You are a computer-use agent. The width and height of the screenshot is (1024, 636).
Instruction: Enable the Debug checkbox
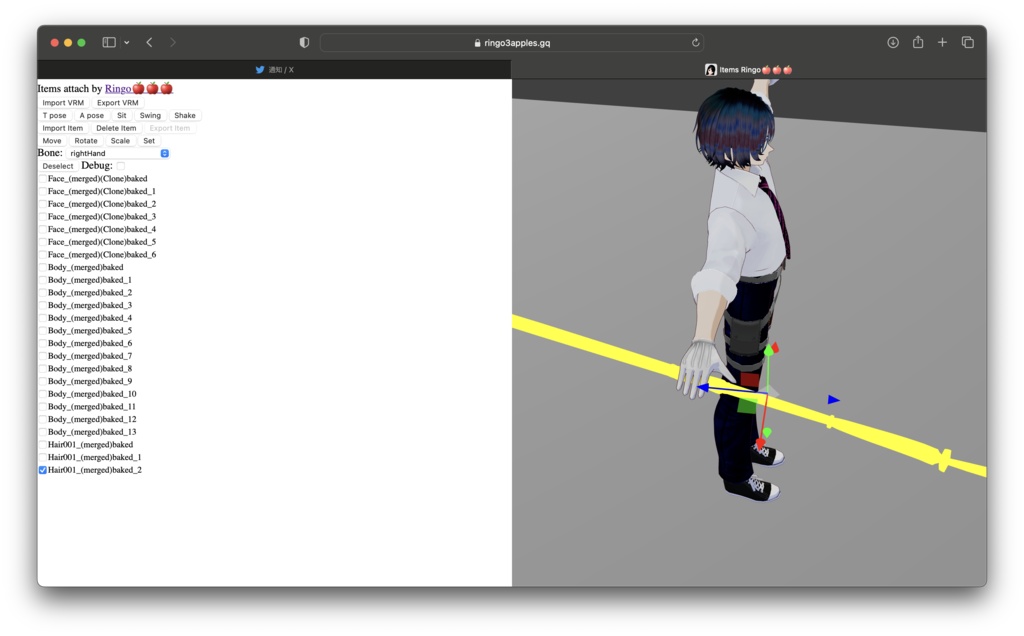tap(120, 166)
